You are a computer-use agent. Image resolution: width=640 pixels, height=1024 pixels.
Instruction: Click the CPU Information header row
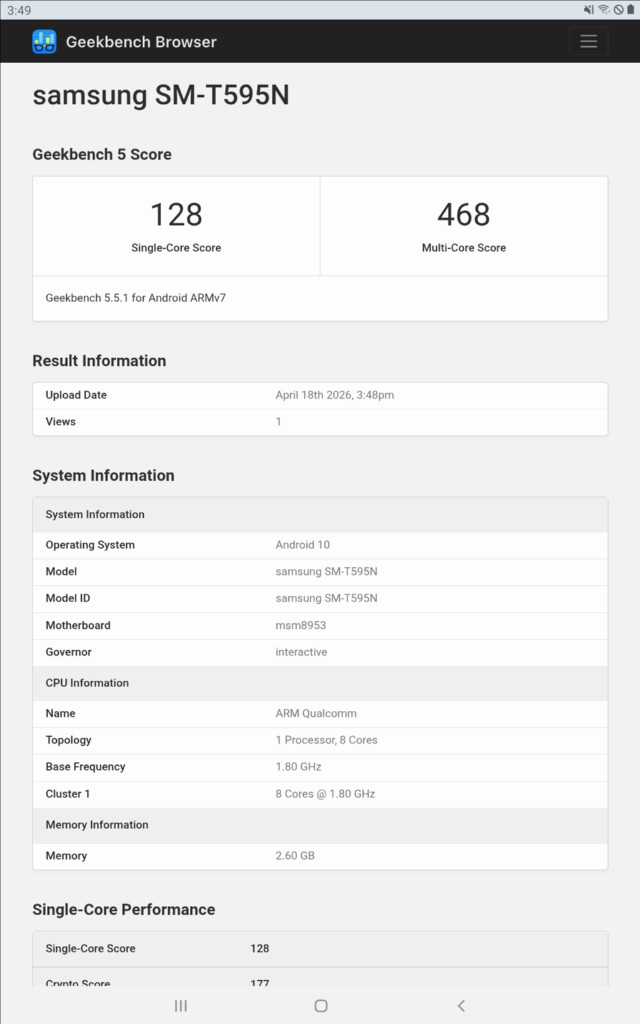[x=320, y=683]
